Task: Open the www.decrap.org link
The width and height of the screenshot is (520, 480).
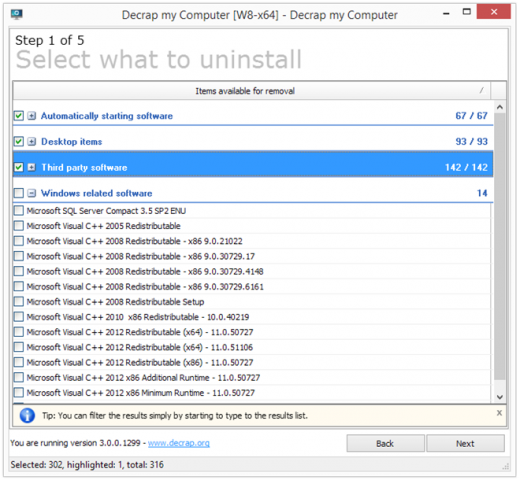Action: [x=179, y=443]
